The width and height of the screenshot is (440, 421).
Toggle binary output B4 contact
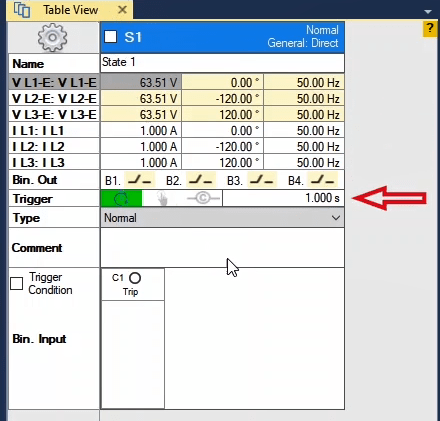coord(322,180)
